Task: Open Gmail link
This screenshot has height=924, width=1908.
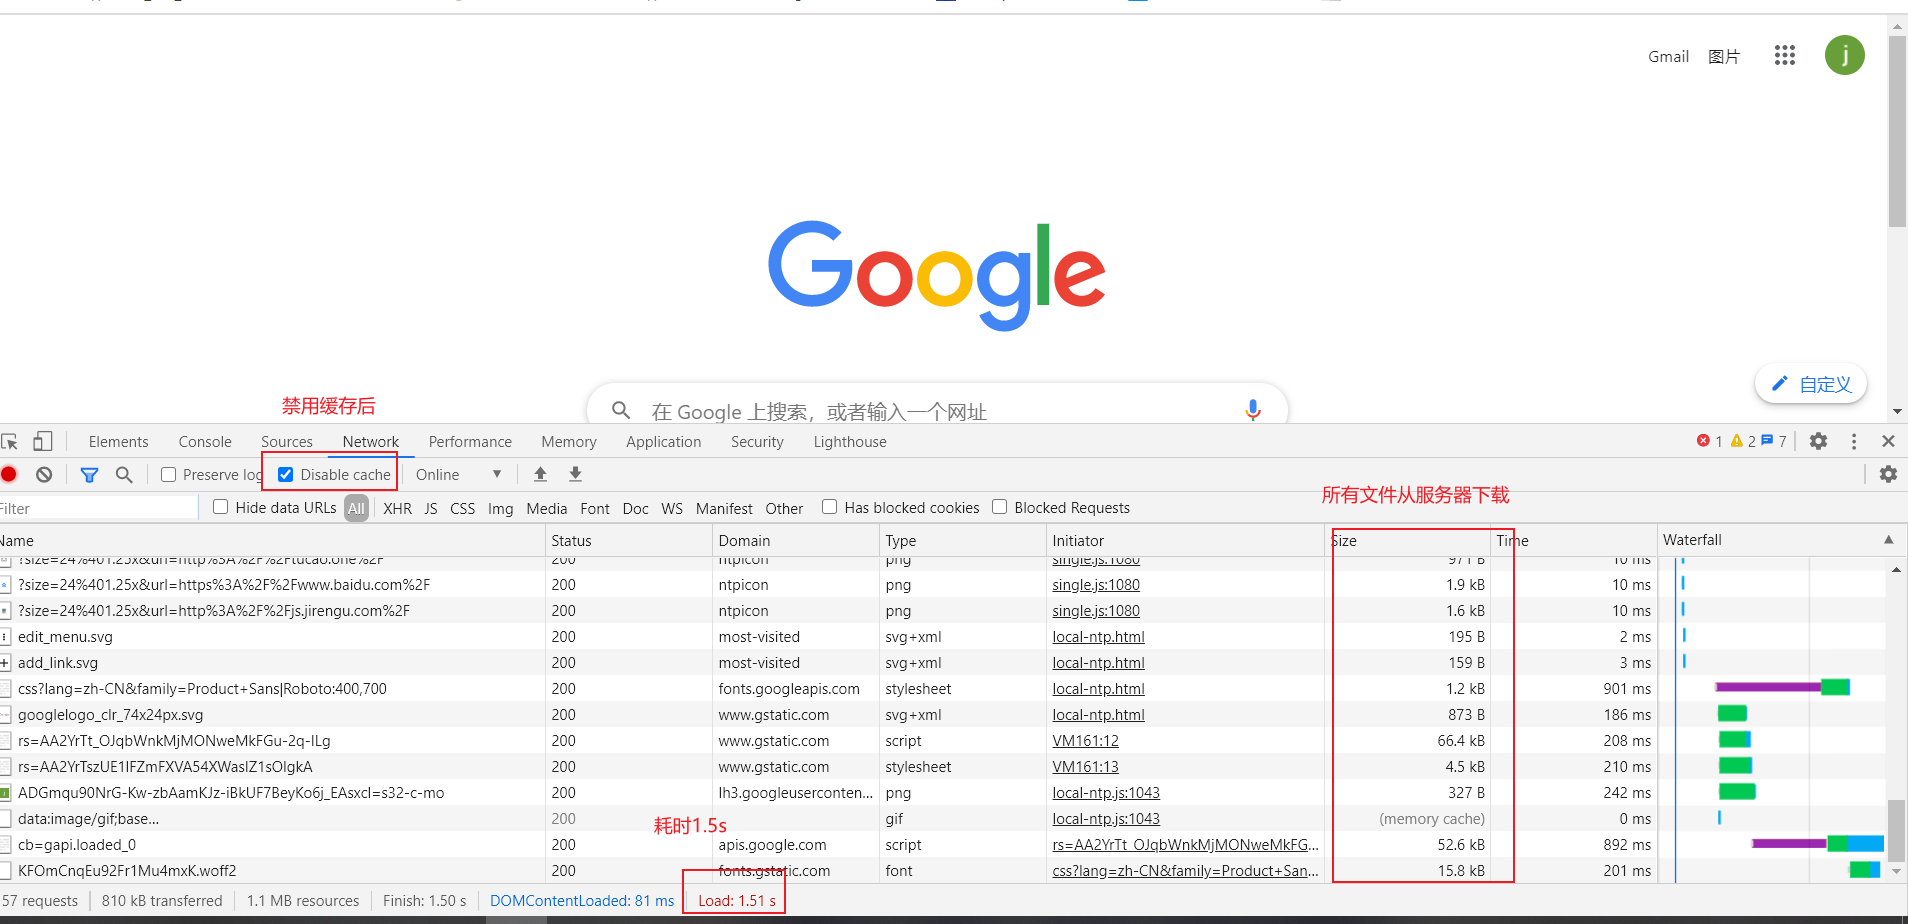Action: 1668,57
